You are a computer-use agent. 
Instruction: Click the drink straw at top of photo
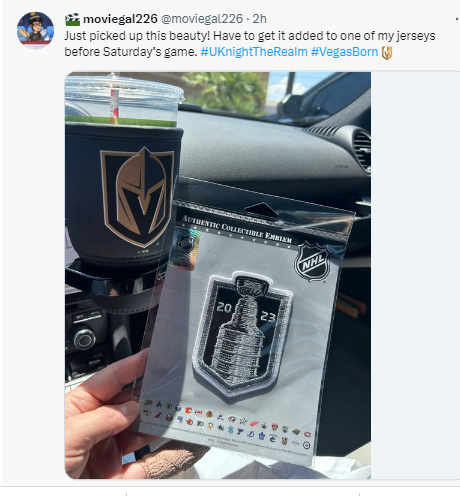pos(114,99)
